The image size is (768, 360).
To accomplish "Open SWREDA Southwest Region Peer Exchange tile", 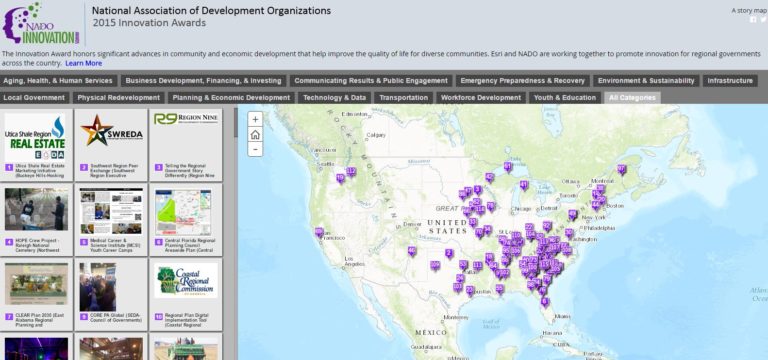I will [111, 145].
